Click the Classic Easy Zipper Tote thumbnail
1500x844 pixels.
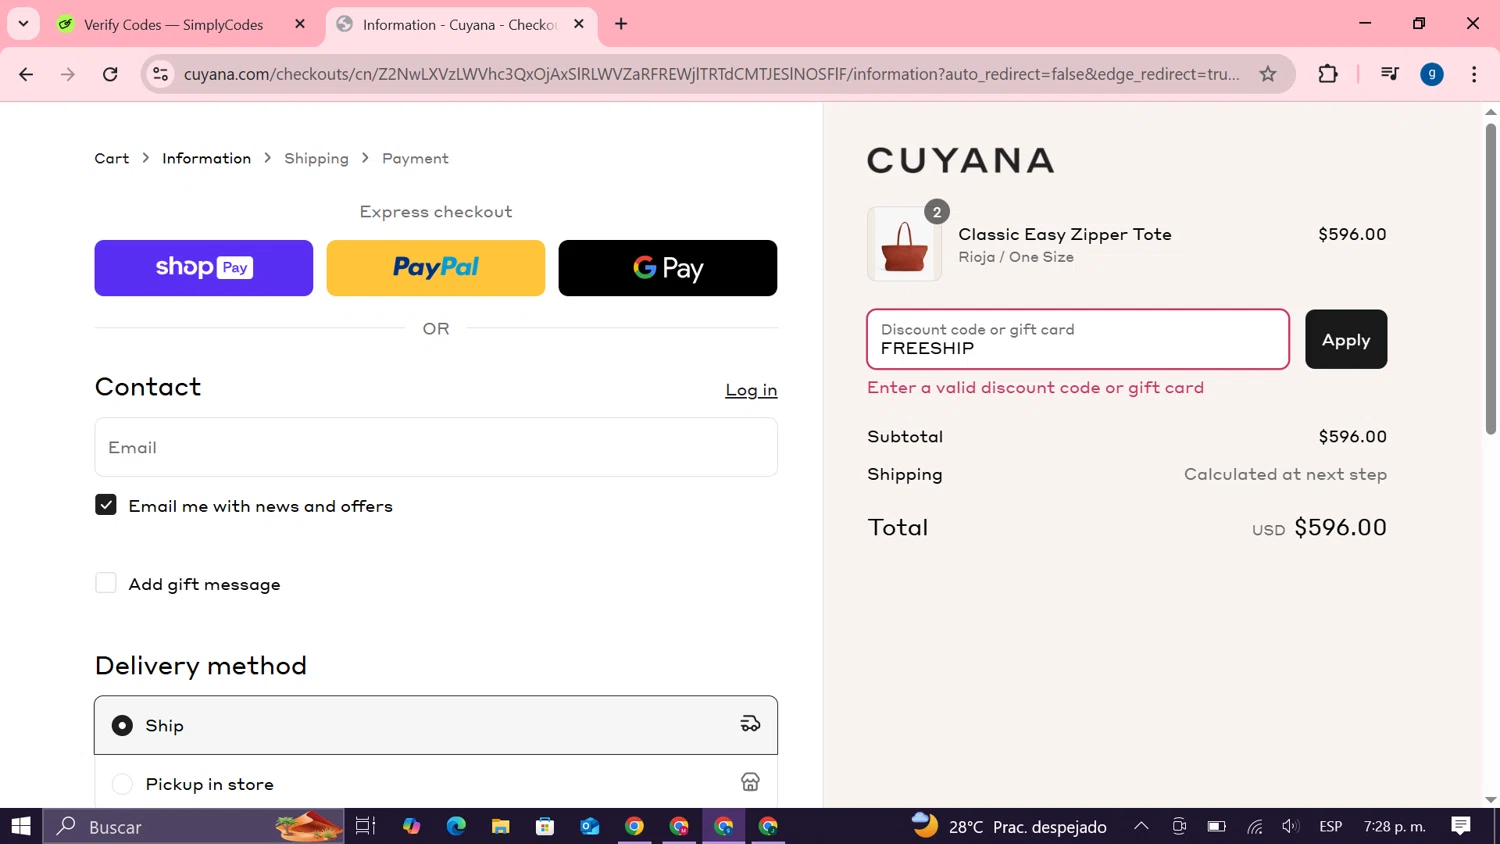coord(904,245)
